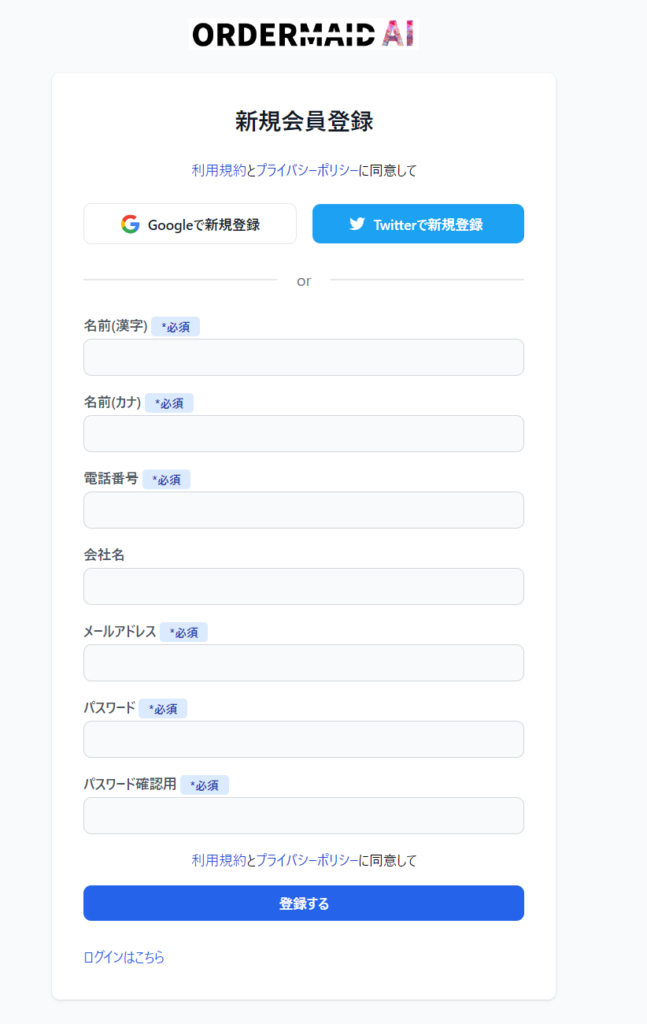Click the Google logo icon
Image resolution: width=647 pixels, height=1024 pixels.
click(130, 224)
